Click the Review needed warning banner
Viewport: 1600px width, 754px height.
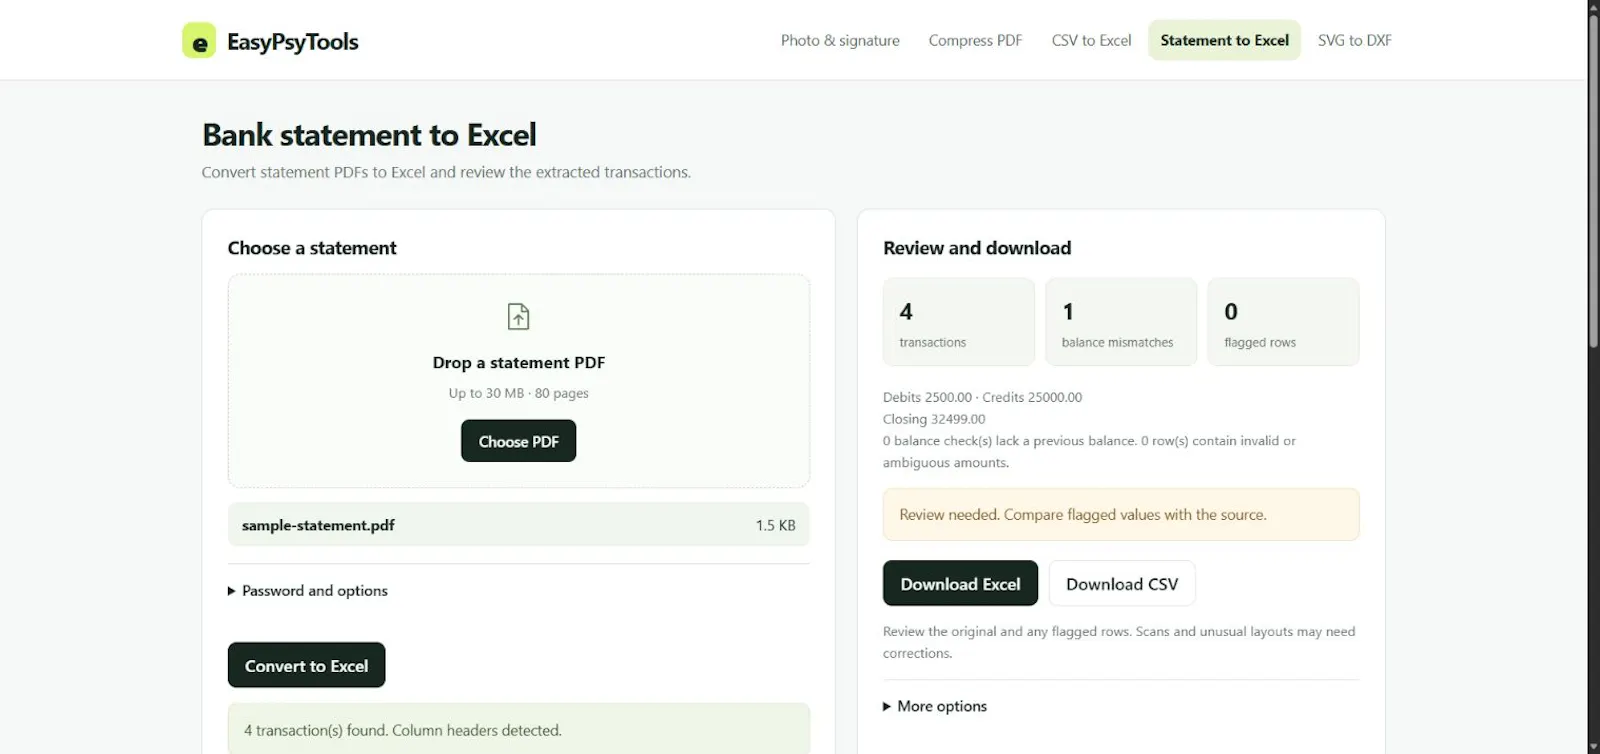pos(1121,514)
